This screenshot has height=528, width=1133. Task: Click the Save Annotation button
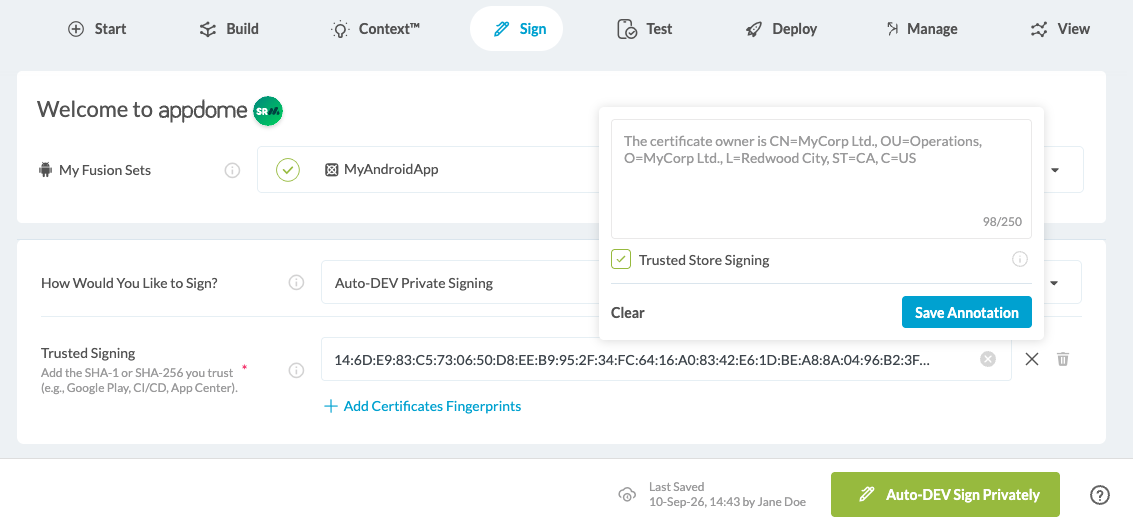(967, 312)
